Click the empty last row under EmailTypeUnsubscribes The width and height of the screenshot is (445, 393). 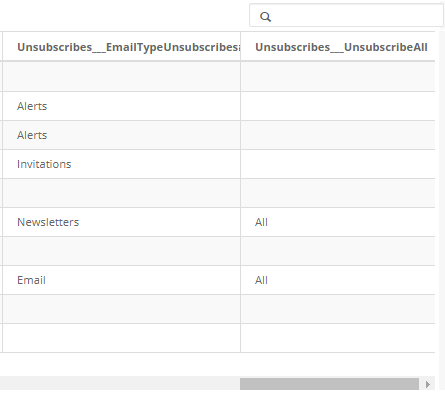click(x=121, y=338)
